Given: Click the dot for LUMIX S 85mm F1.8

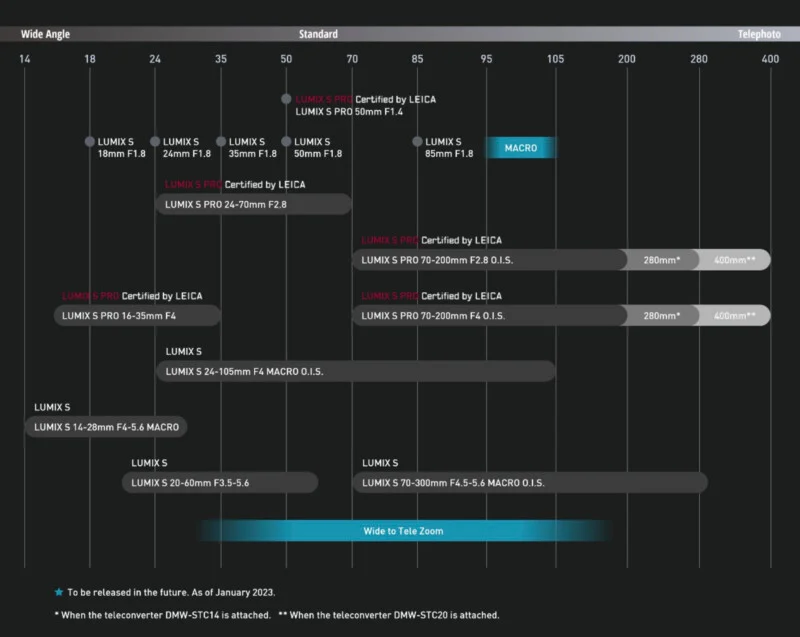Looking at the screenshot, I should (417, 142).
